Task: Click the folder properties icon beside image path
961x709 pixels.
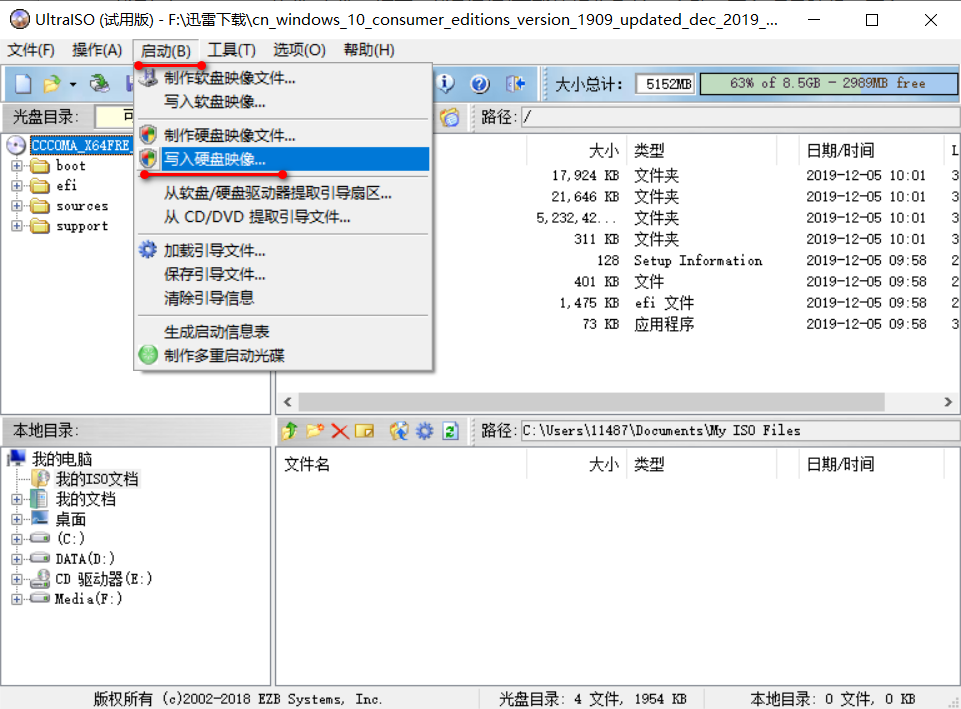Action: pyautogui.click(x=449, y=116)
